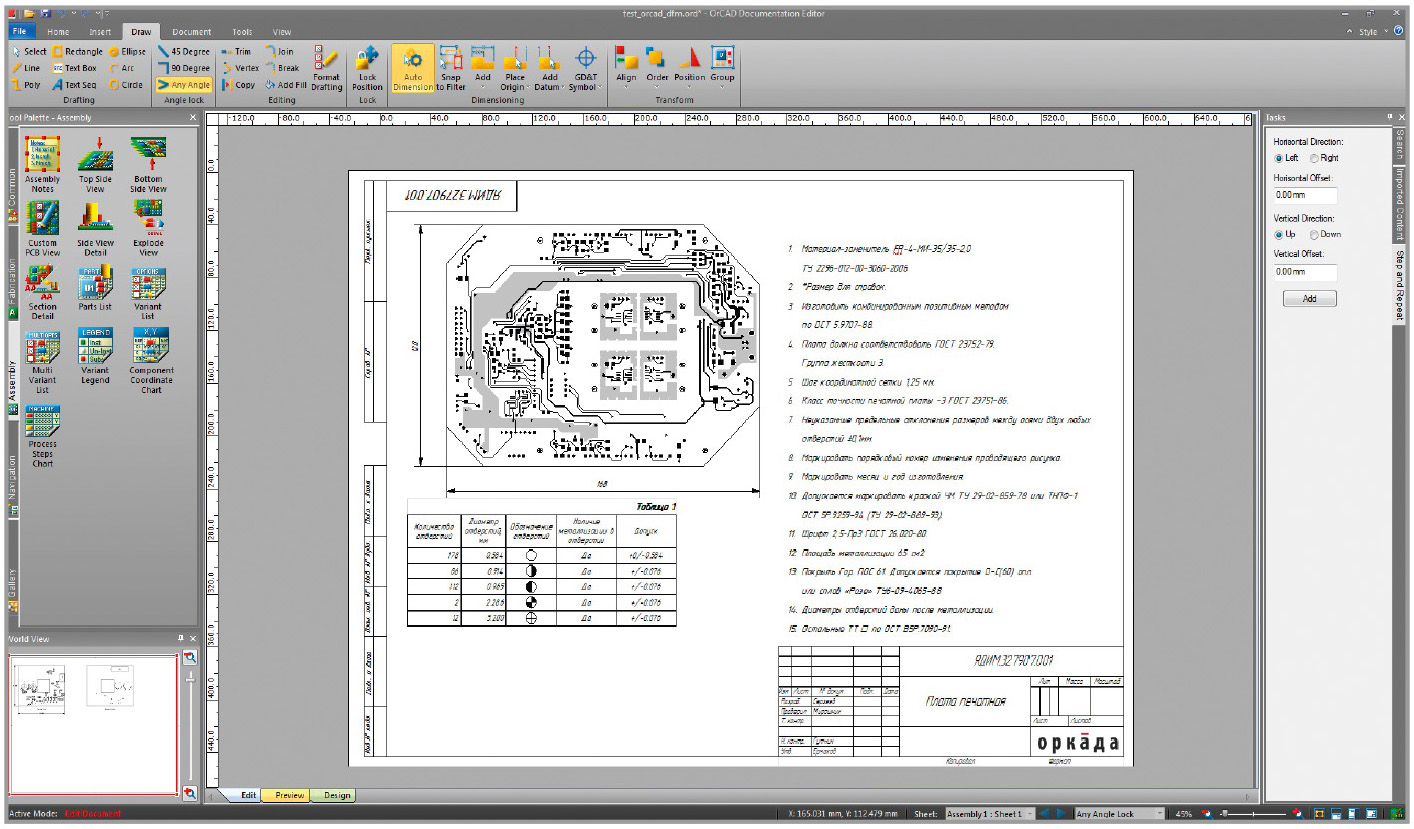Open the Format Drafting tool
This screenshot has height=829, width=1414.
click(x=326, y=60)
